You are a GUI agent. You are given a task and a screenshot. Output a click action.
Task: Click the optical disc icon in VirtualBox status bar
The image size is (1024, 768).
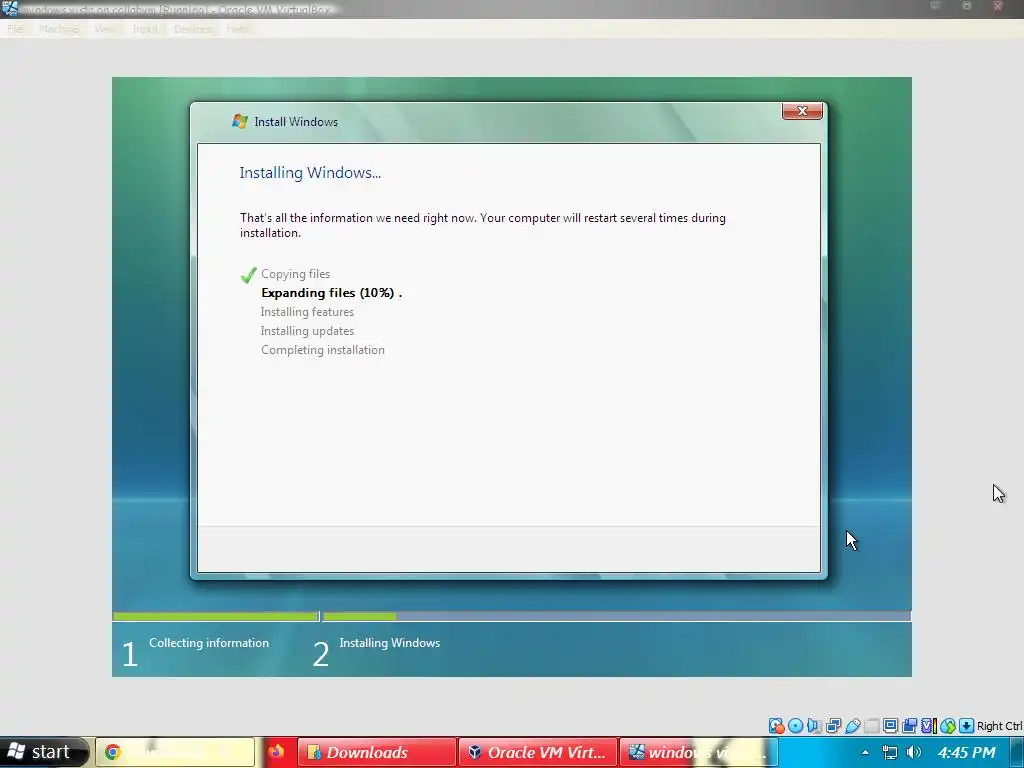[795, 726]
